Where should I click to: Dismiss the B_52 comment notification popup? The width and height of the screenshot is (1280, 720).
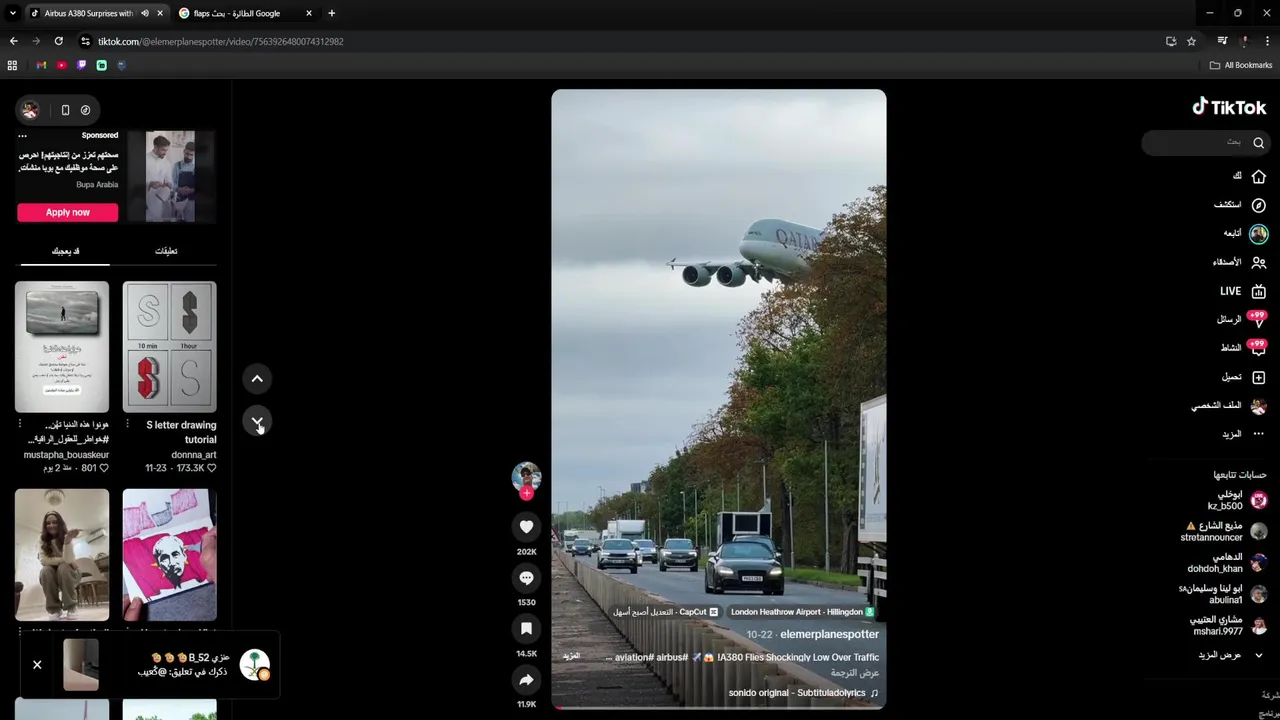pos(37,664)
